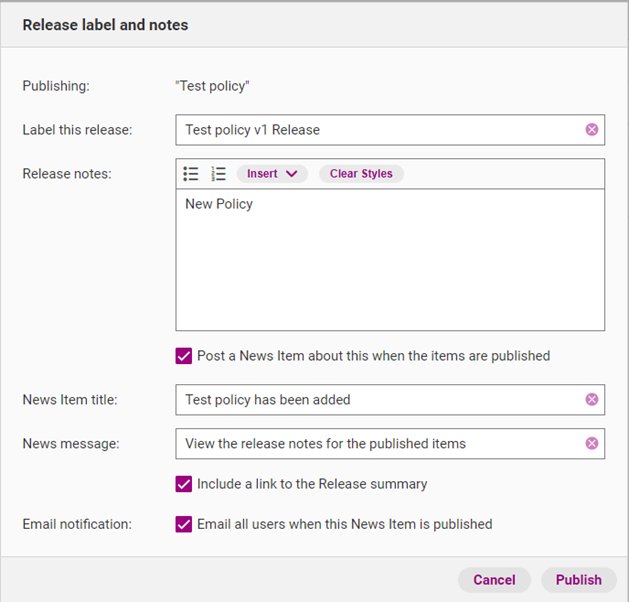Image resolution: width=629 pixels, height=602 pixels.
Task: Clear the News message field
Action: pyautogui.click(x=591, y=444)
